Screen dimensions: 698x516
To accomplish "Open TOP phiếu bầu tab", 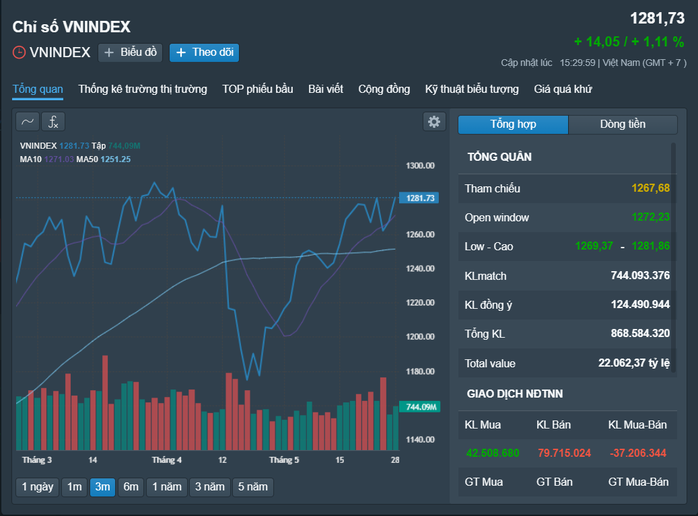I will (258, 89).
